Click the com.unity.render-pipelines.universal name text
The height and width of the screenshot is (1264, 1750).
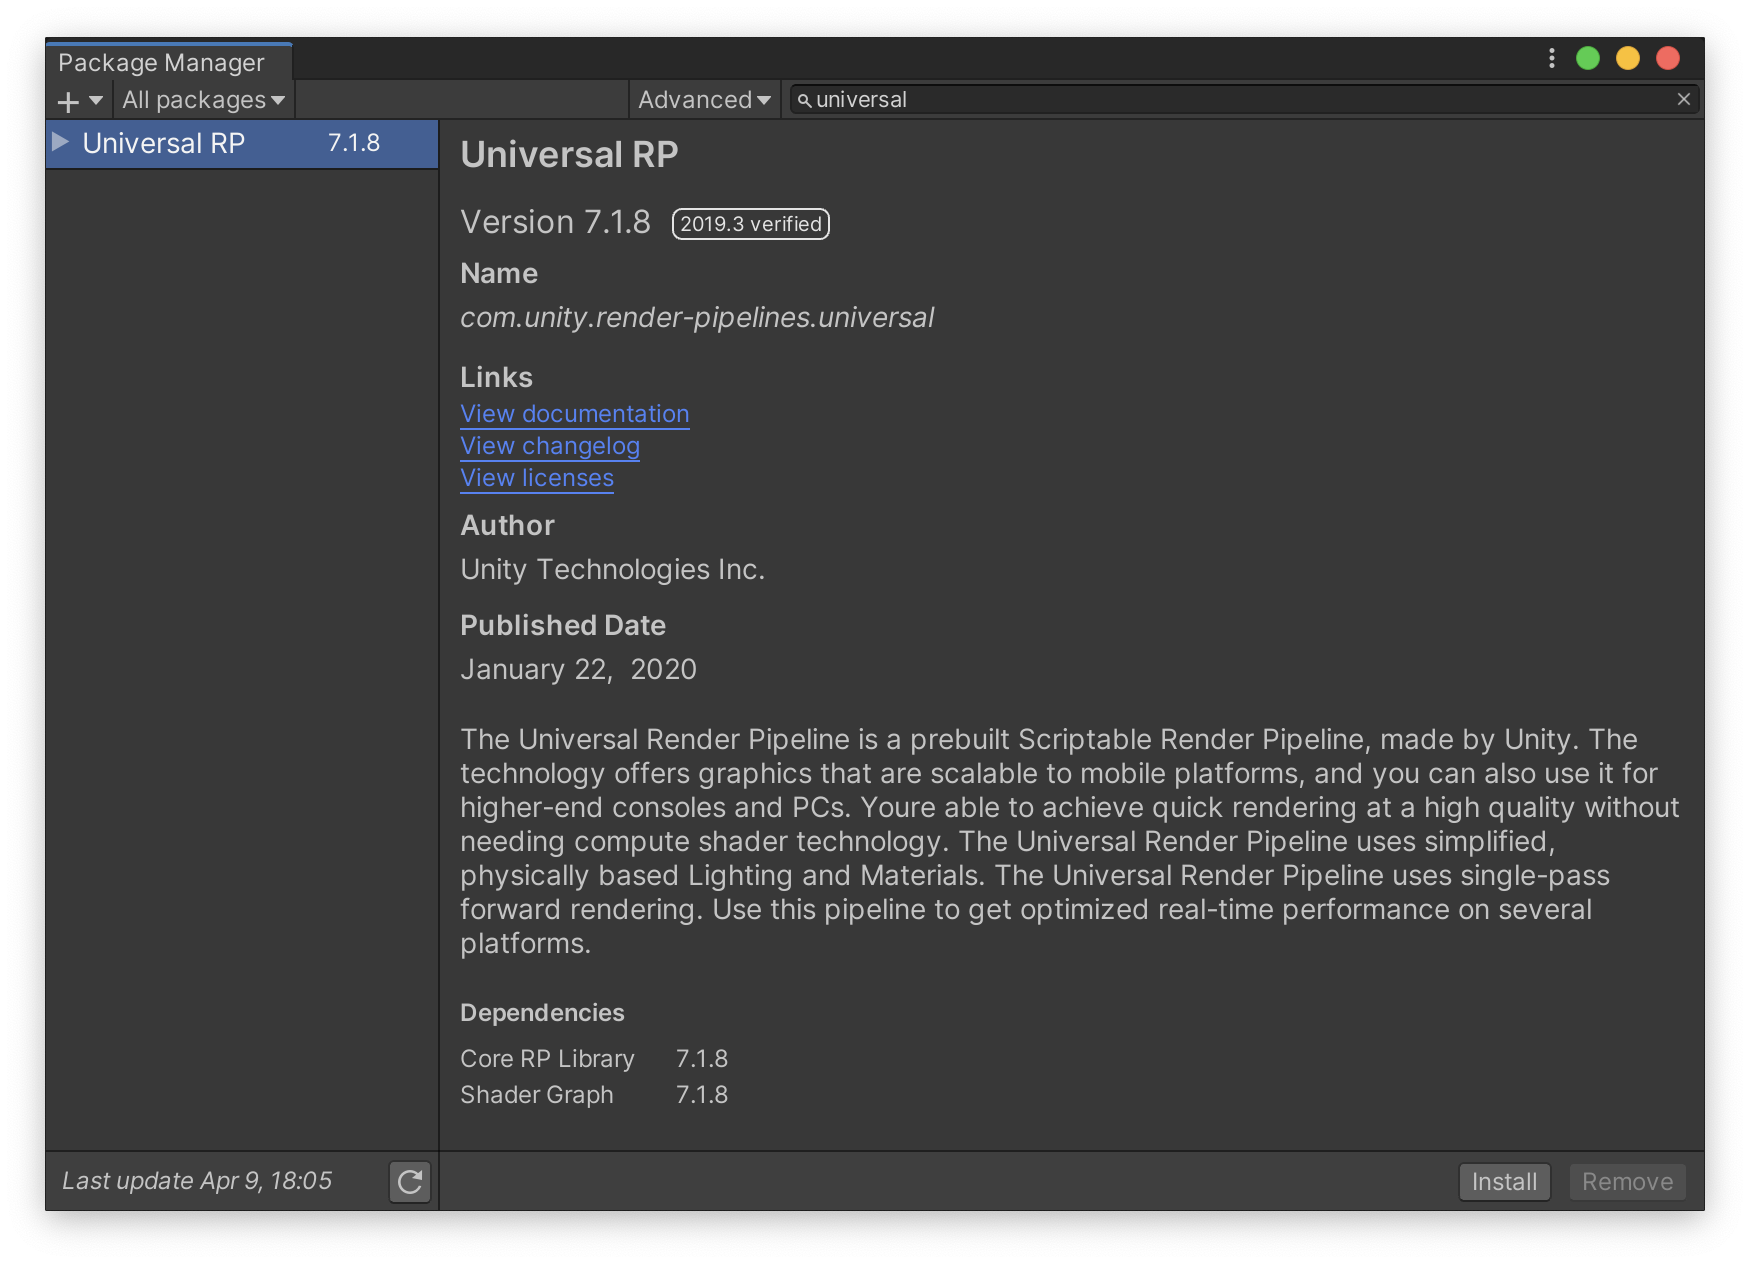pos(697,318)
